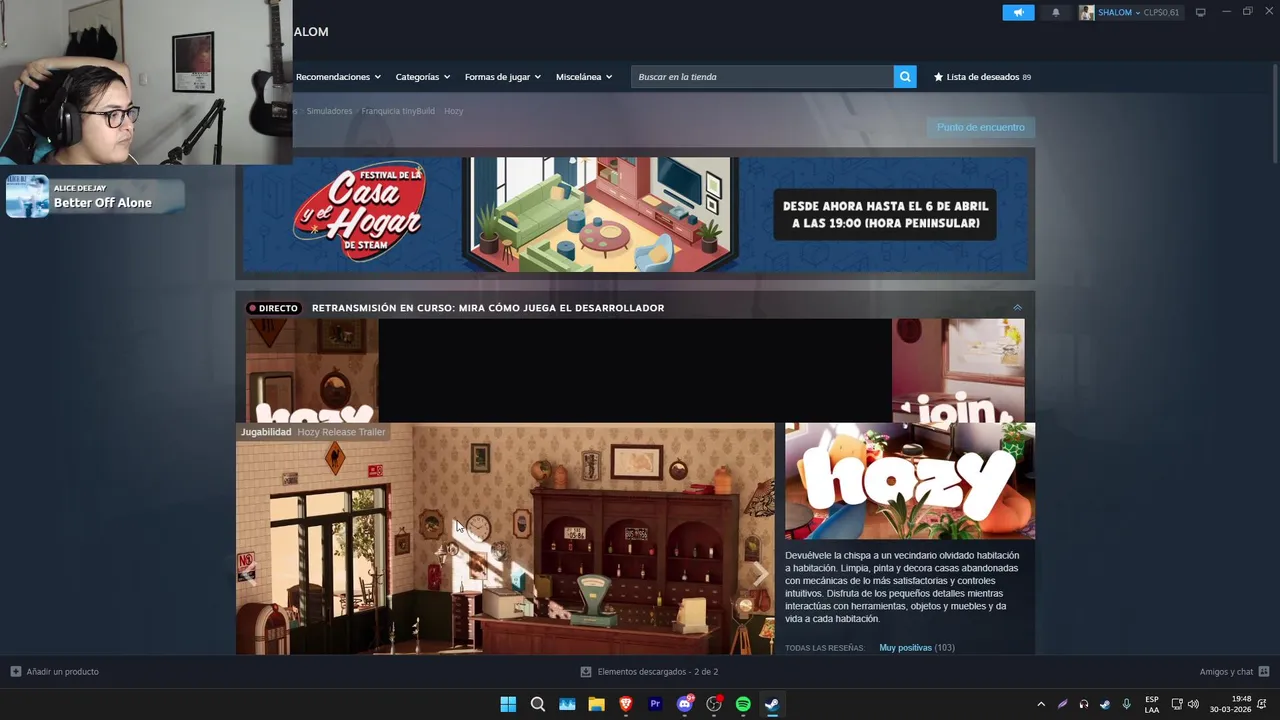Advance trailer carousel with the right arrow

pyautogui.click(x=760, y=574)
